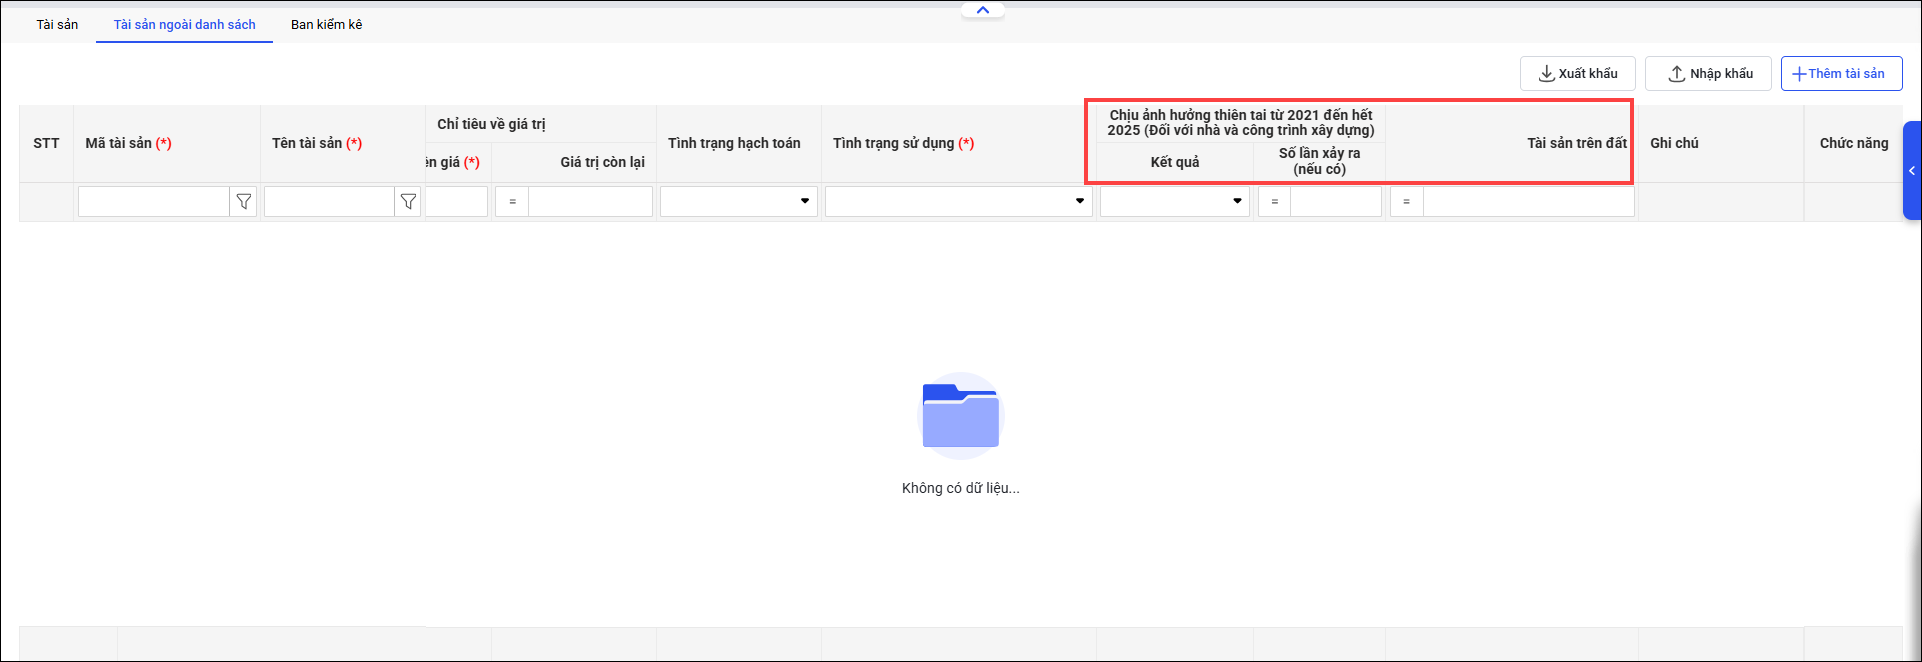Focus the Mã tài sản filter input
The image size is (1922, 662).
point(154,202)
